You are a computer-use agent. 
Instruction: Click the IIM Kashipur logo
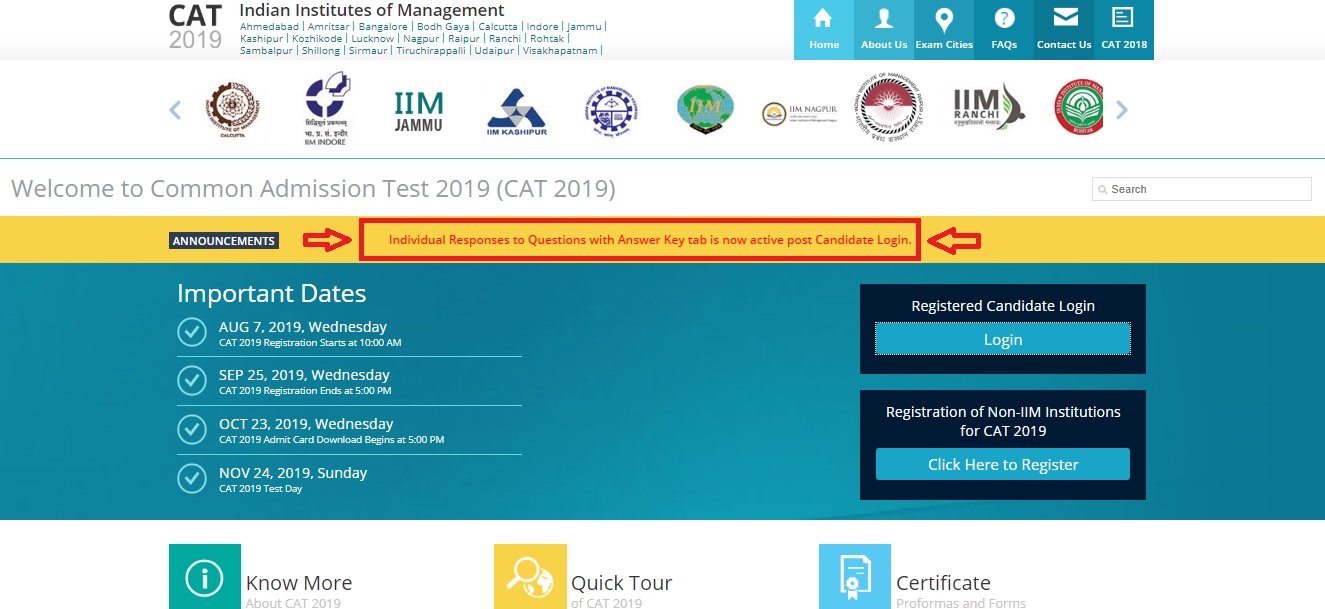[x=516, y=111]
